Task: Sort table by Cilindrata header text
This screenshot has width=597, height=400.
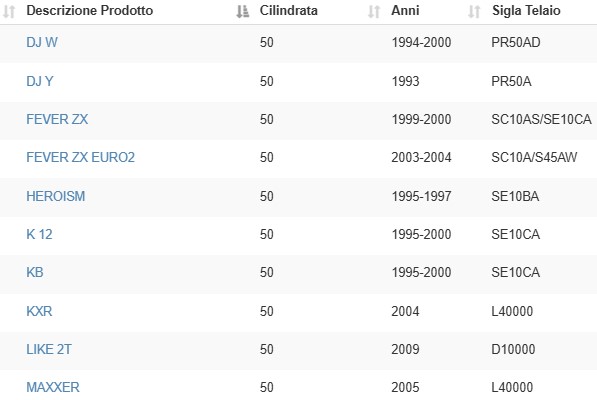Action: pyautogui.click(x=289, y=11)
